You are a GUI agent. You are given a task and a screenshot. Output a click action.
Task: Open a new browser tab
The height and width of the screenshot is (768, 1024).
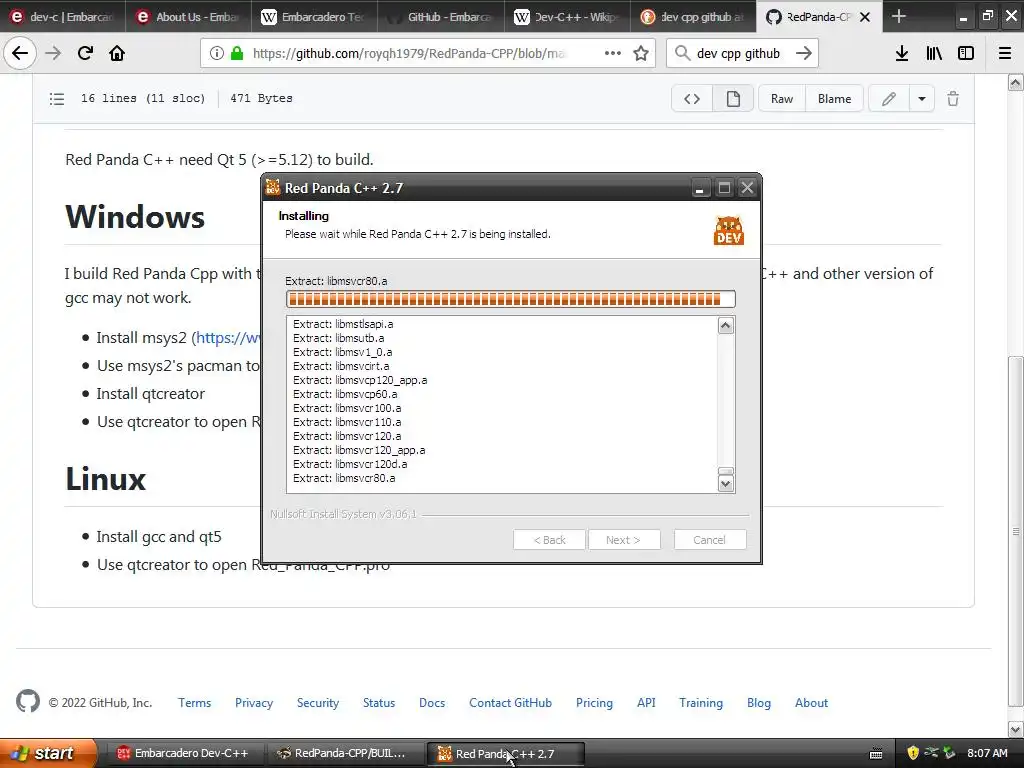coord(899,16)
